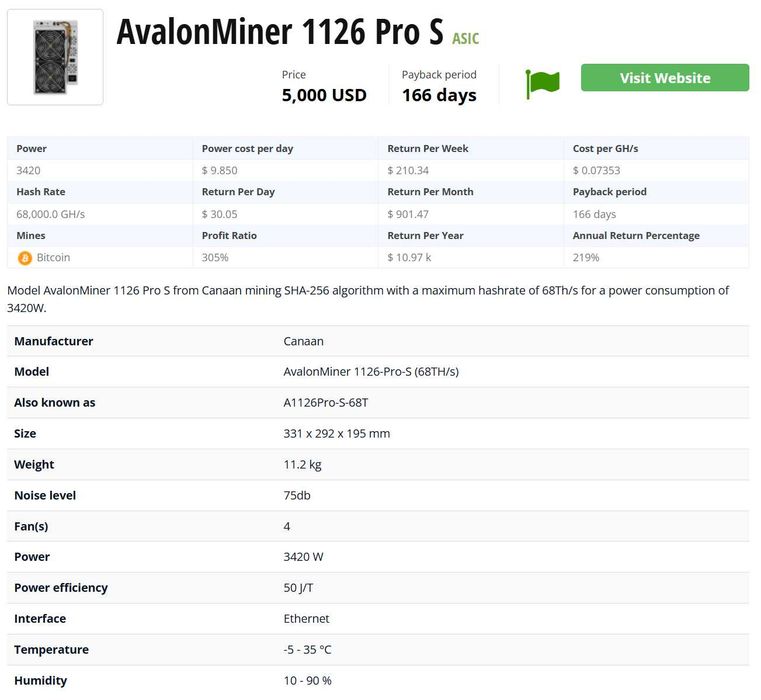The width and height of the screenshot is (761, 700).
Task: Click the 166 days table payback cell
Action: click(x=656, y=214)
